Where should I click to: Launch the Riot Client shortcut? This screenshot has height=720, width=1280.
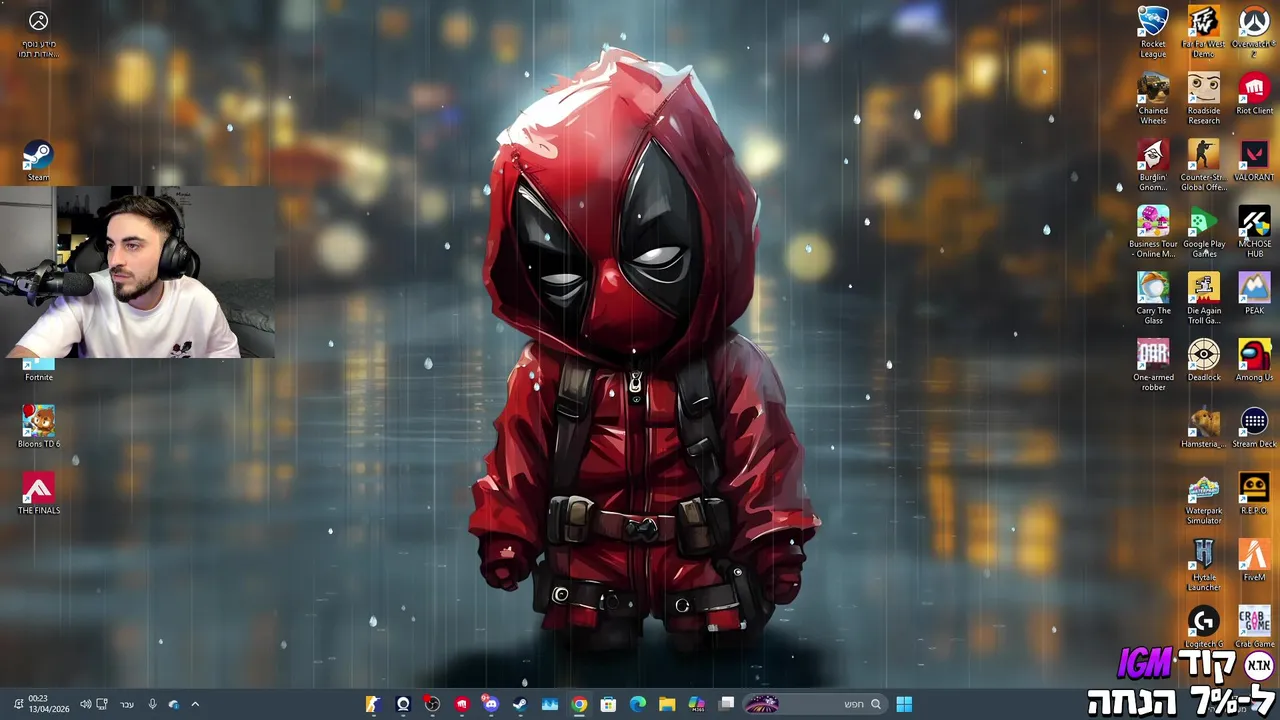1254,94
